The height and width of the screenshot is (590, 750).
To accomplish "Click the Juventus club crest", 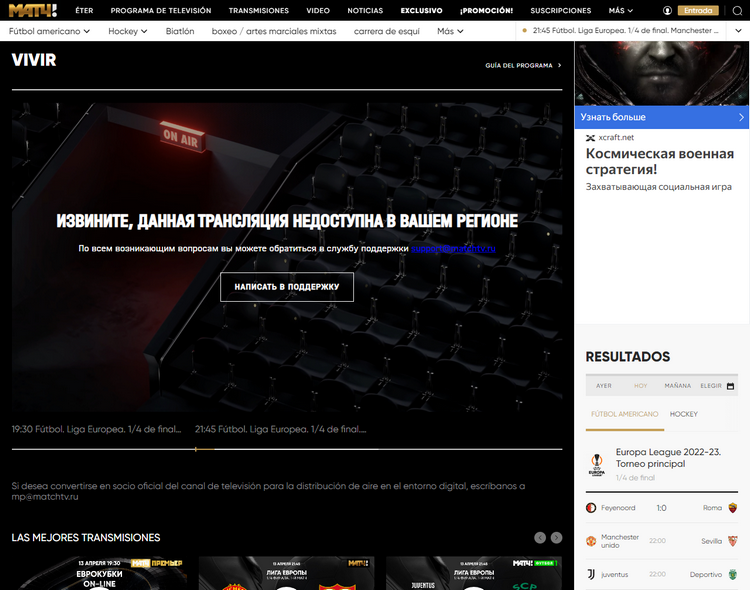I will coord(591,574).
